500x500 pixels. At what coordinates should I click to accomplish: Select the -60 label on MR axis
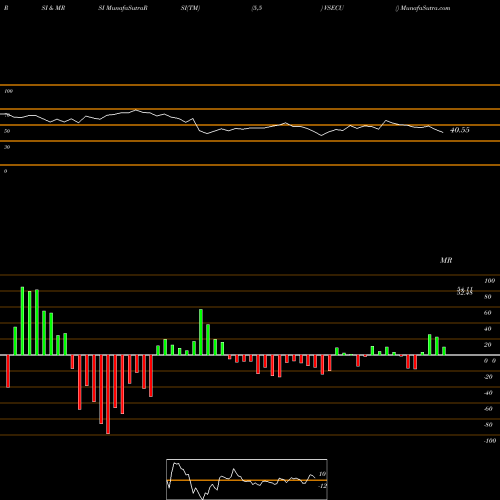point(488,409)
